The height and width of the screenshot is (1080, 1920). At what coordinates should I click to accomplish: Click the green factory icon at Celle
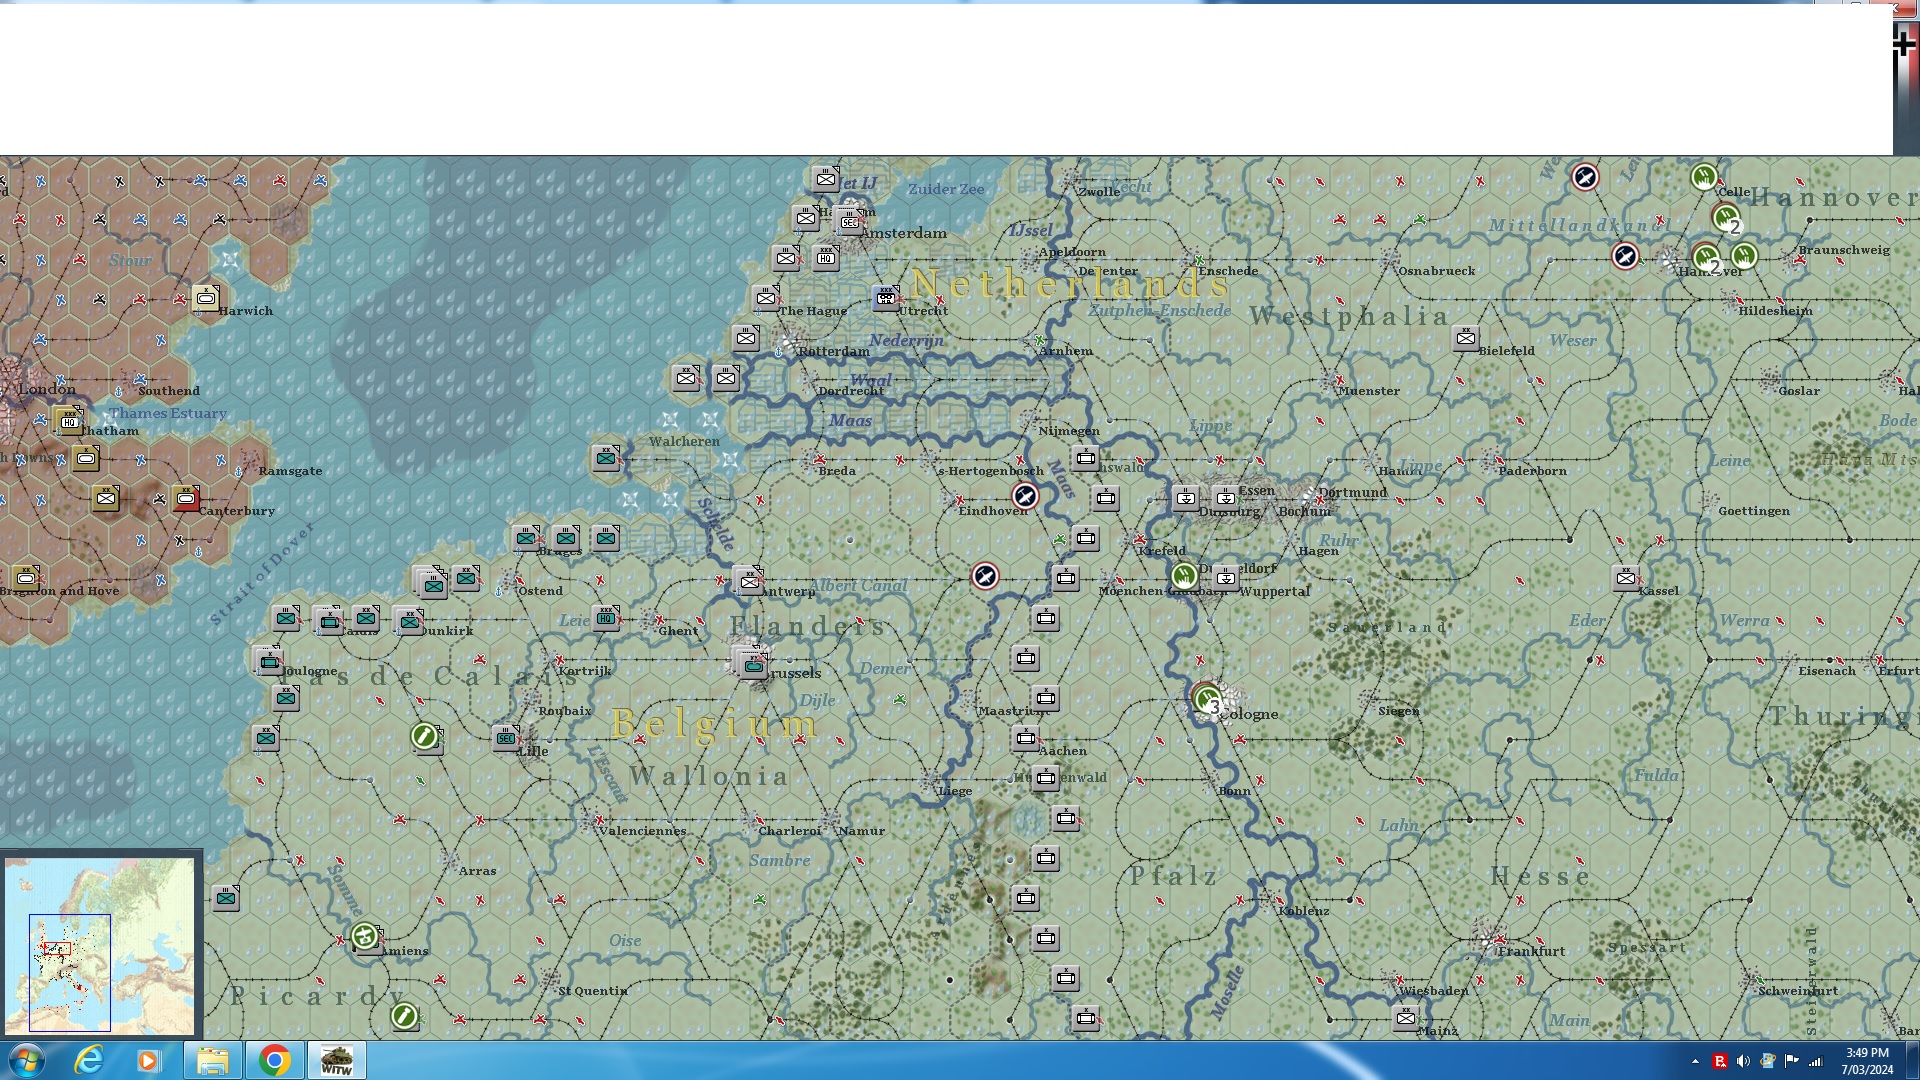[1704, 178]
